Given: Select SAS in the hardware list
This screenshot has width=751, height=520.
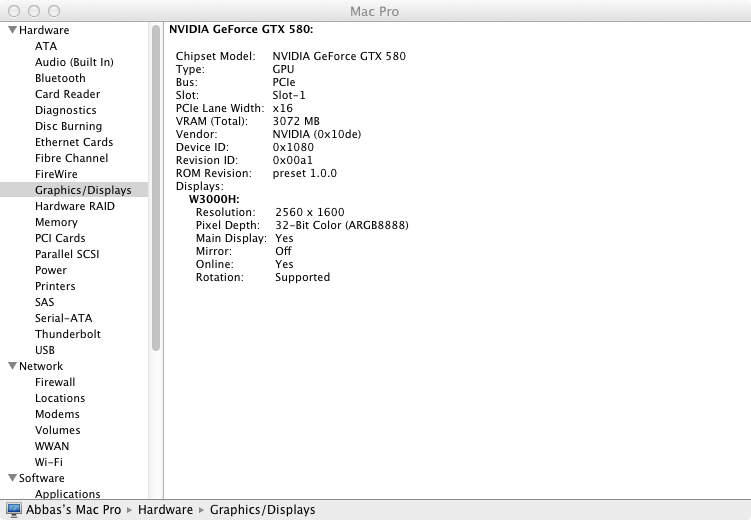Looking at the screenshot, I should 45,302.
